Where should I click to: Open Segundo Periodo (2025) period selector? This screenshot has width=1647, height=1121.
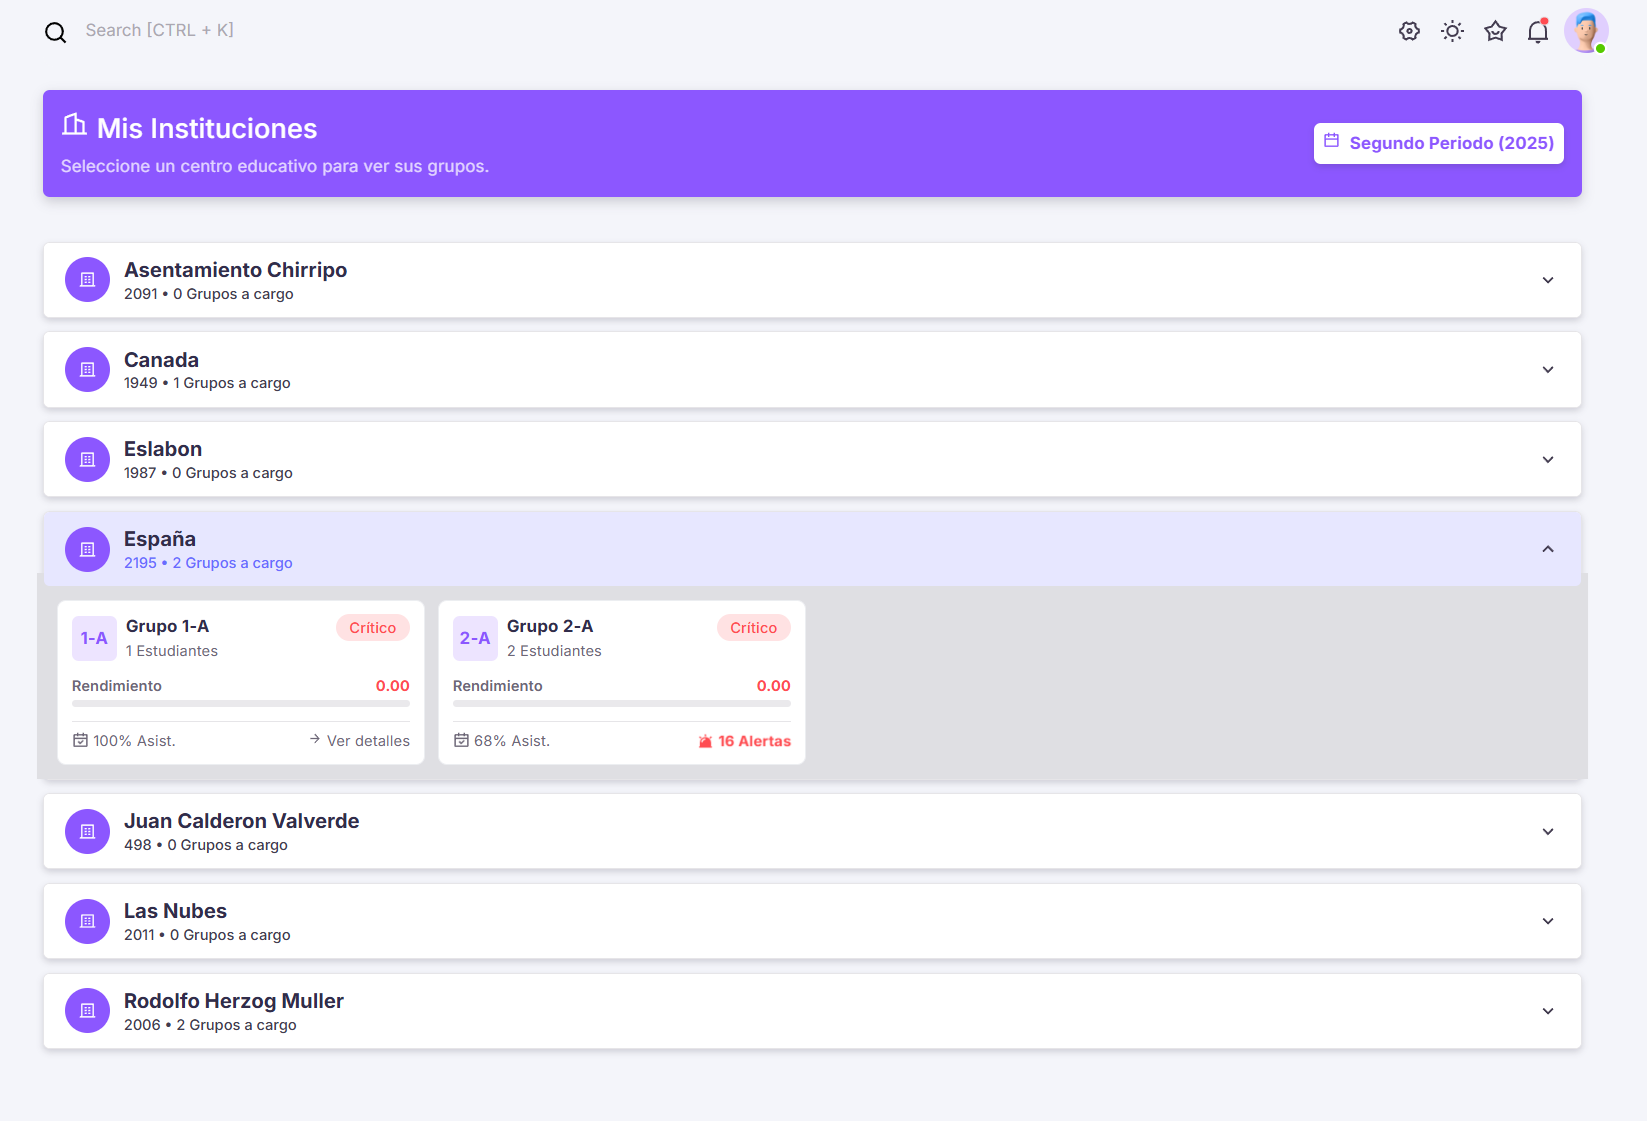tap(1438, 143)
